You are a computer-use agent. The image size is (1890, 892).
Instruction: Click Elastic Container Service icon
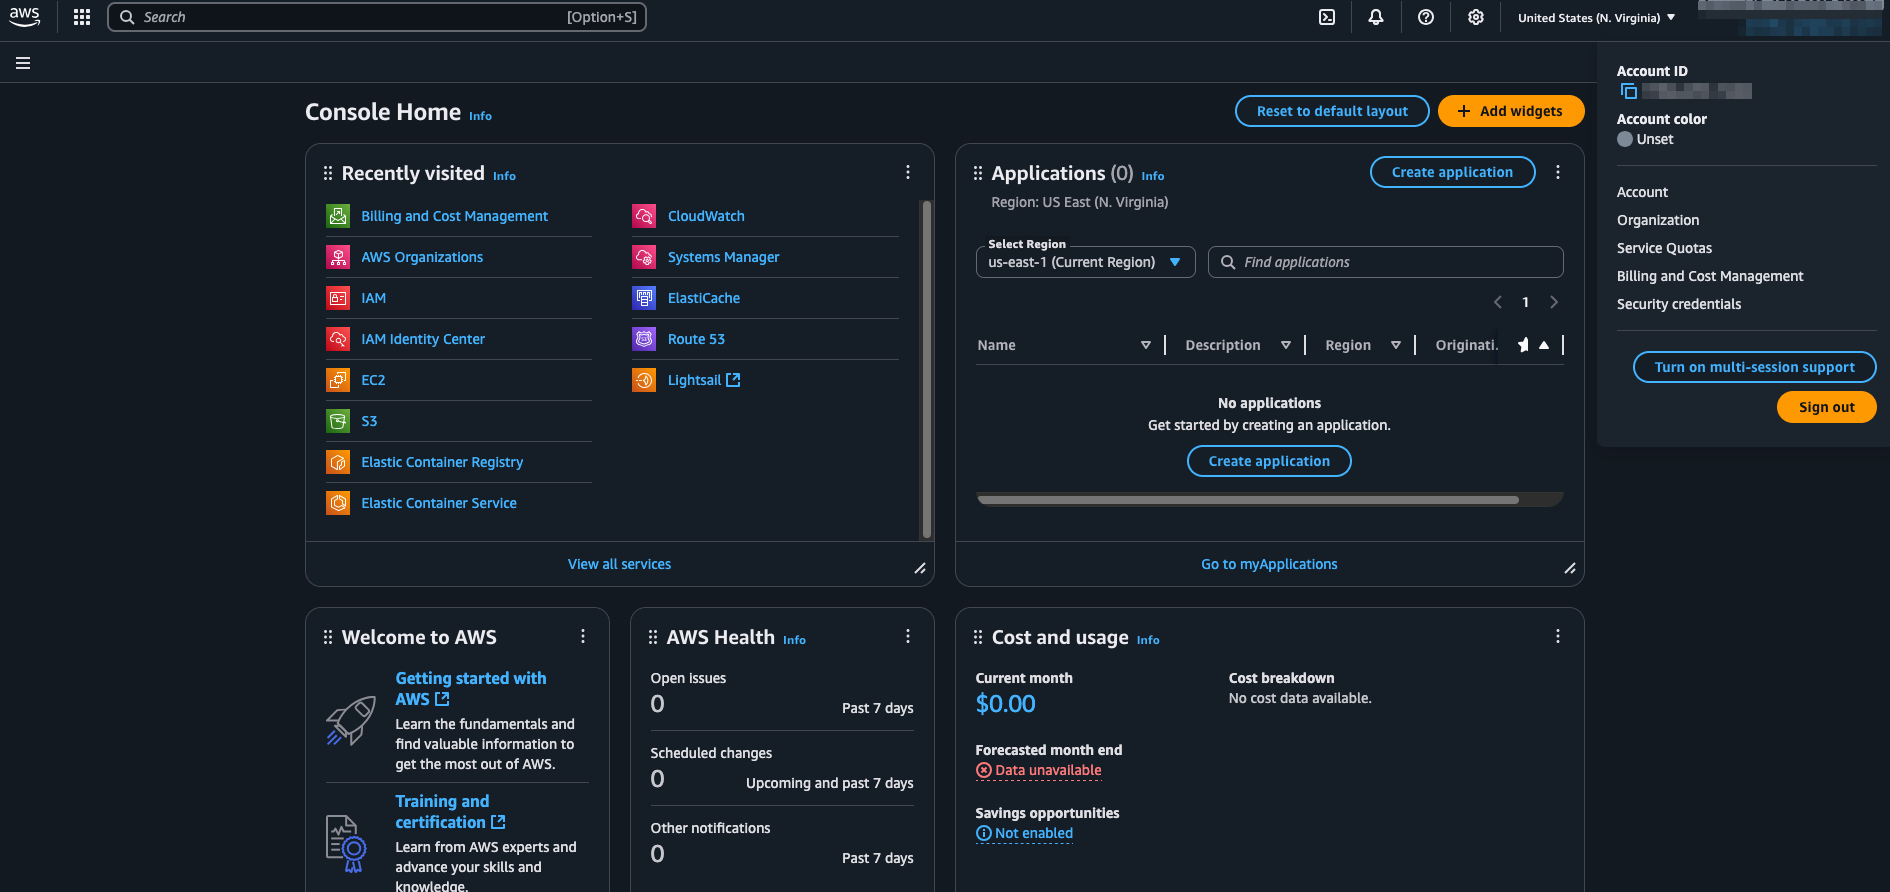[338, 503]
